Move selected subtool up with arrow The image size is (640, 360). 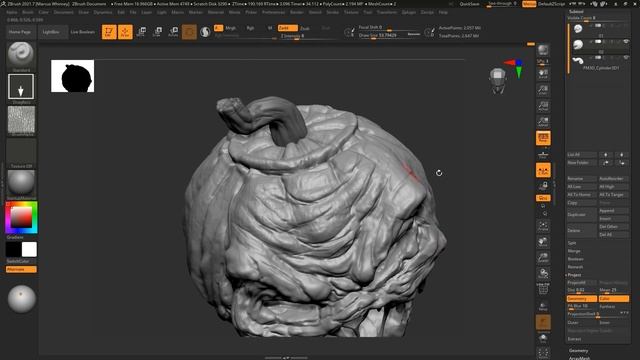pyautogui.click(x=605, y=155)
